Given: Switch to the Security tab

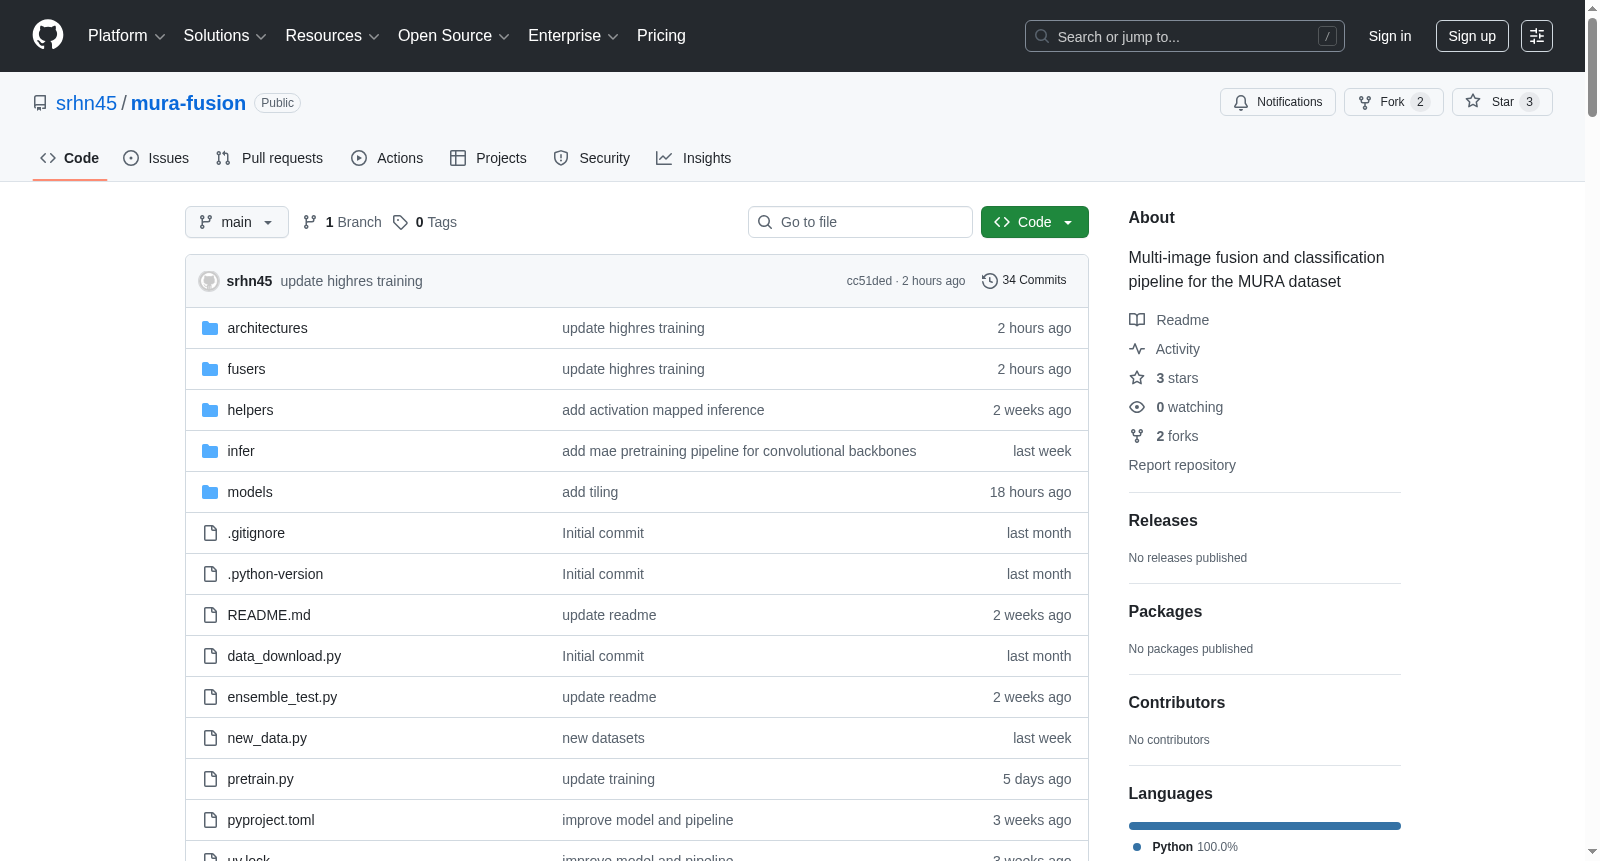Looking at the screenshot, I should coord(592,158).
